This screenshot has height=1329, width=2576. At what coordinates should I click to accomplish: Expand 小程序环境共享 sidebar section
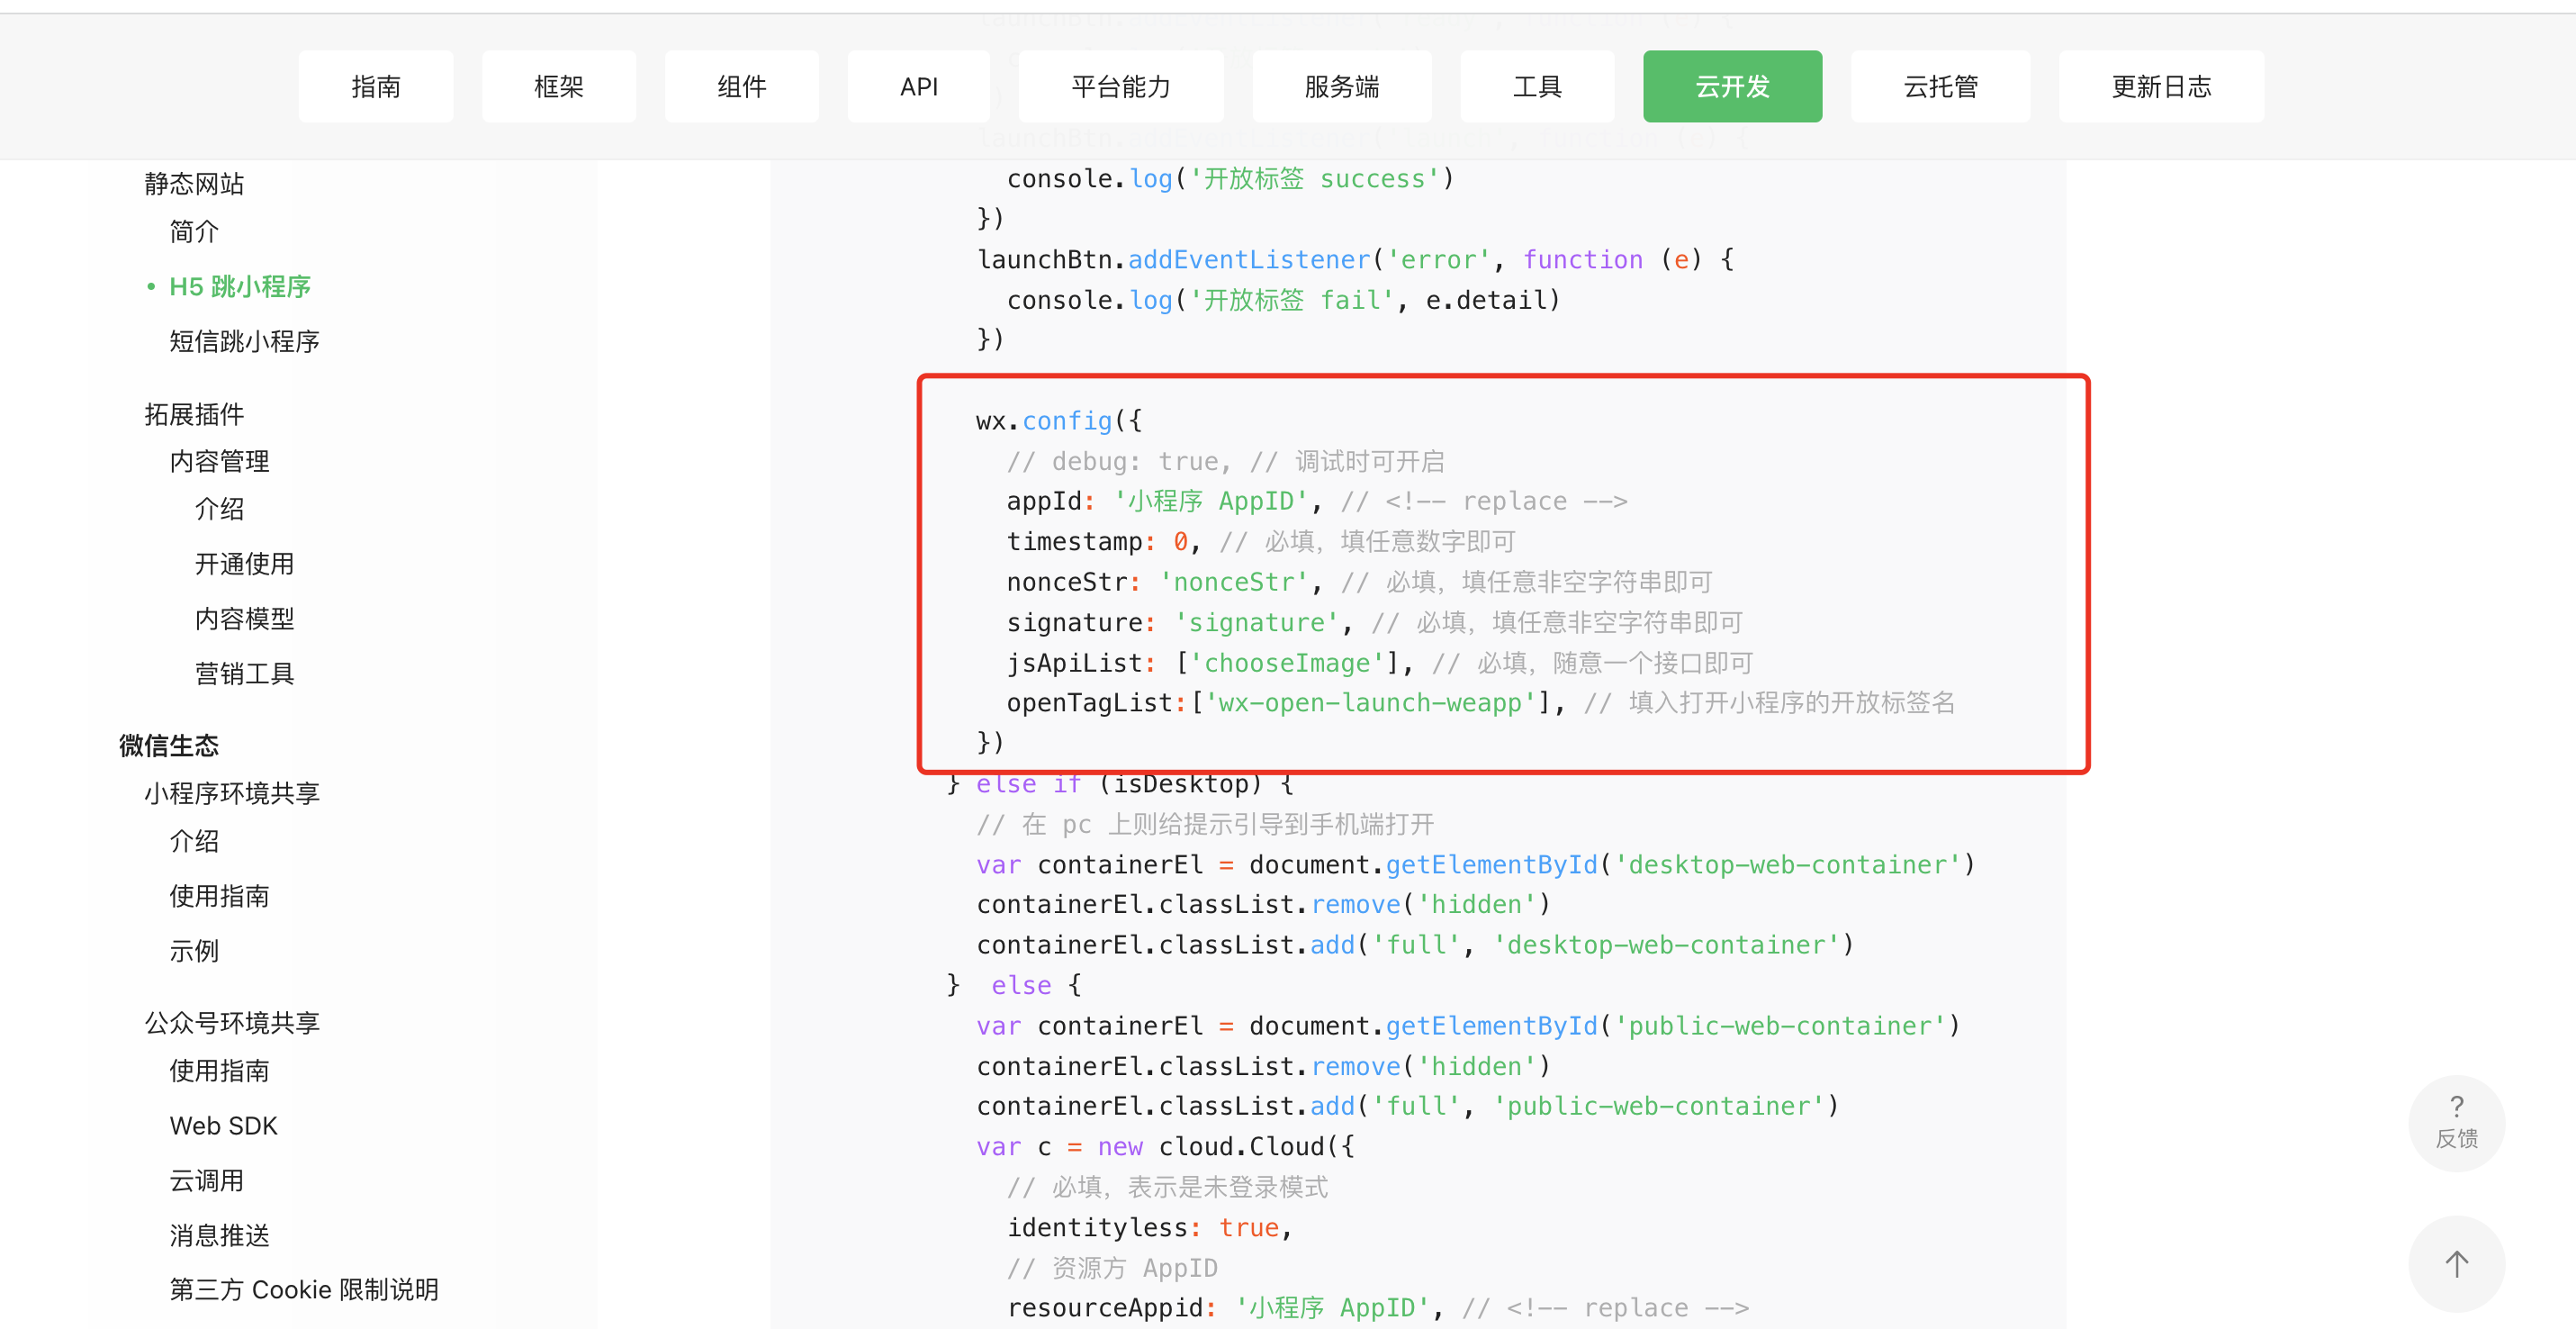232,793
